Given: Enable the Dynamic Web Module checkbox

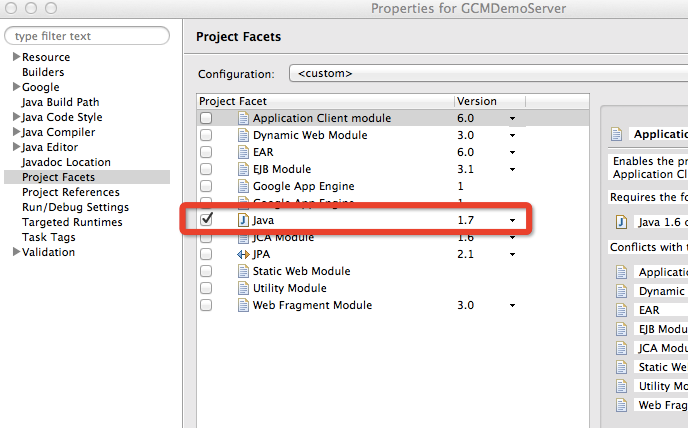Looking at the screenshot, I should tap(206, 135).
